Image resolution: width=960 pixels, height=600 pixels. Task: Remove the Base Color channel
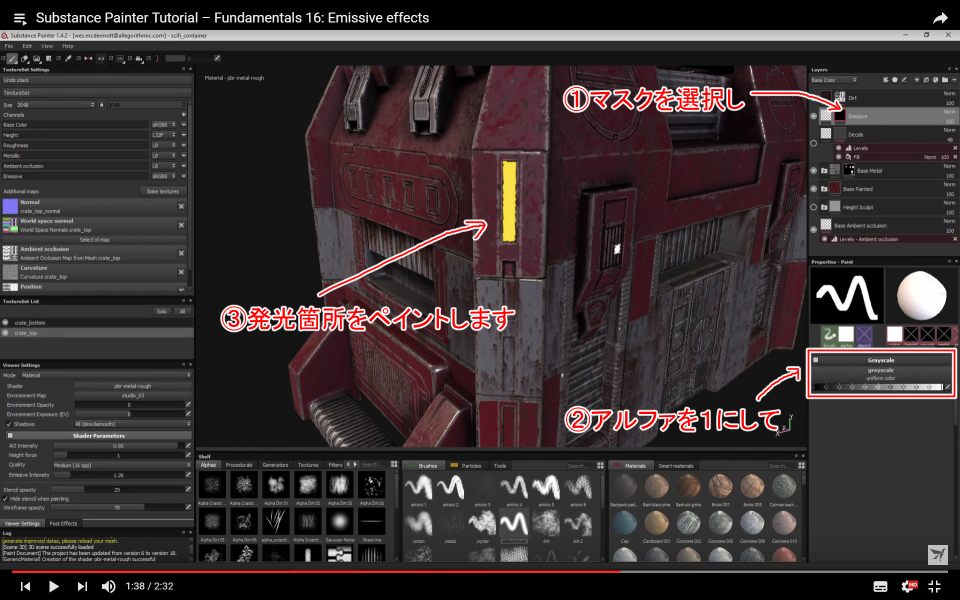pyautogui.click(x=183, y=125)
